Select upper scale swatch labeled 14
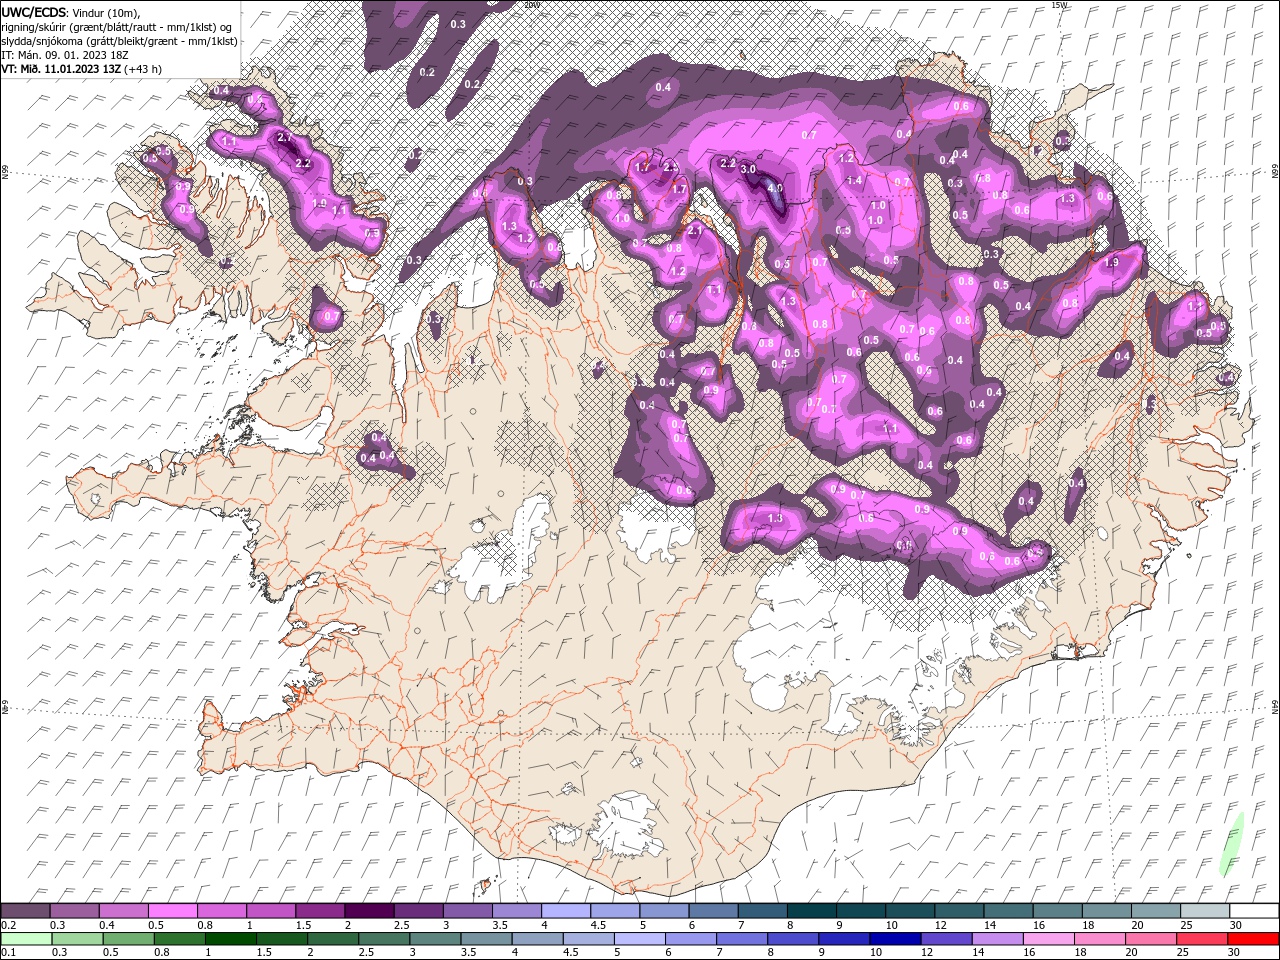This screenshot has width=1280, height=960. pos(1008,911)
